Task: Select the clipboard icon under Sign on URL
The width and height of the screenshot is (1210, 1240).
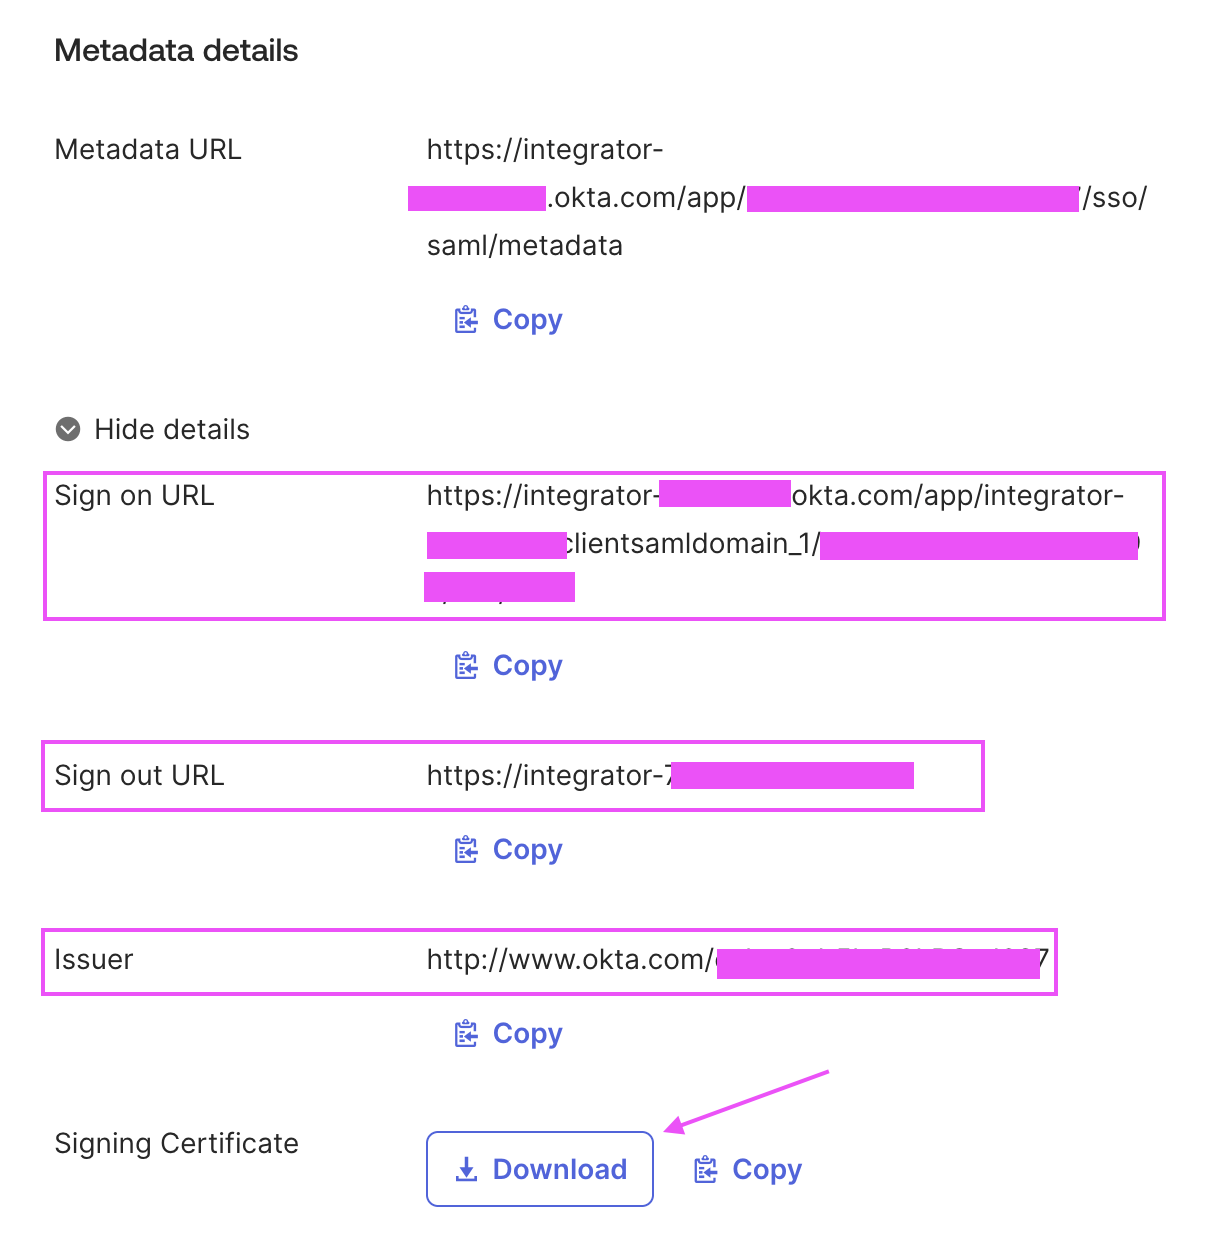Action: 465,665
